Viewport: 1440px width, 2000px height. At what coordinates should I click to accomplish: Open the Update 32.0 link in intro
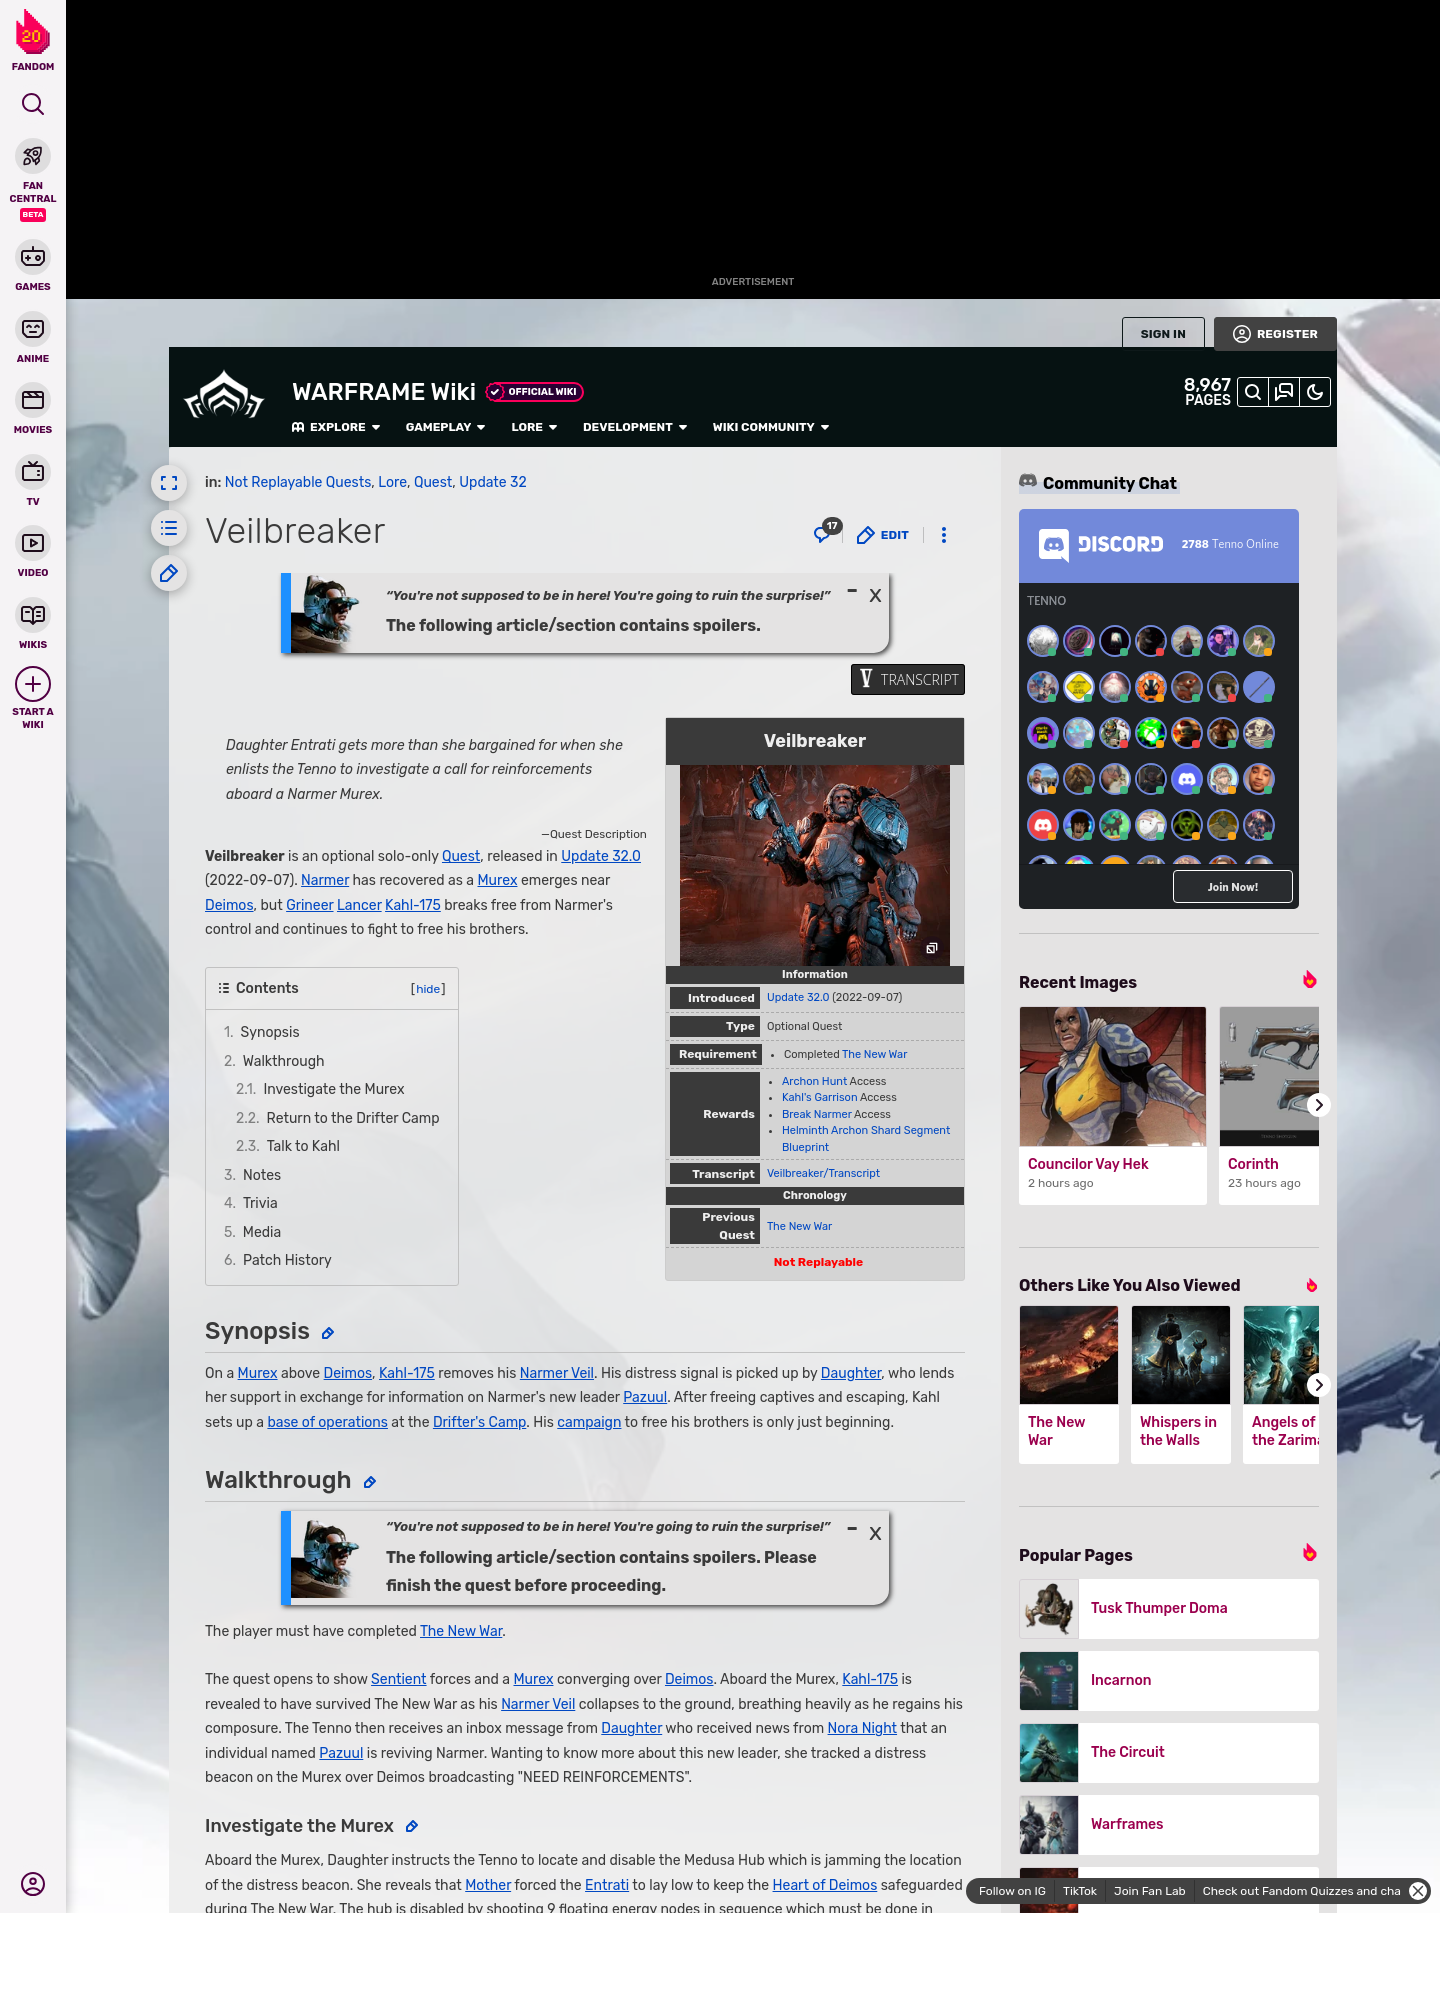click(600, 856)
